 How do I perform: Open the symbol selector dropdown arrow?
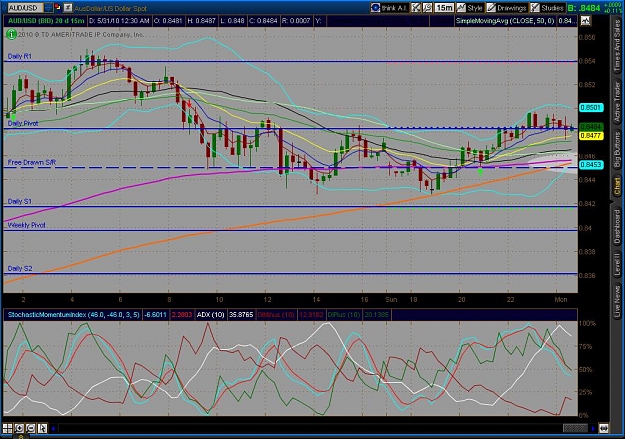(x=48, y=8)
